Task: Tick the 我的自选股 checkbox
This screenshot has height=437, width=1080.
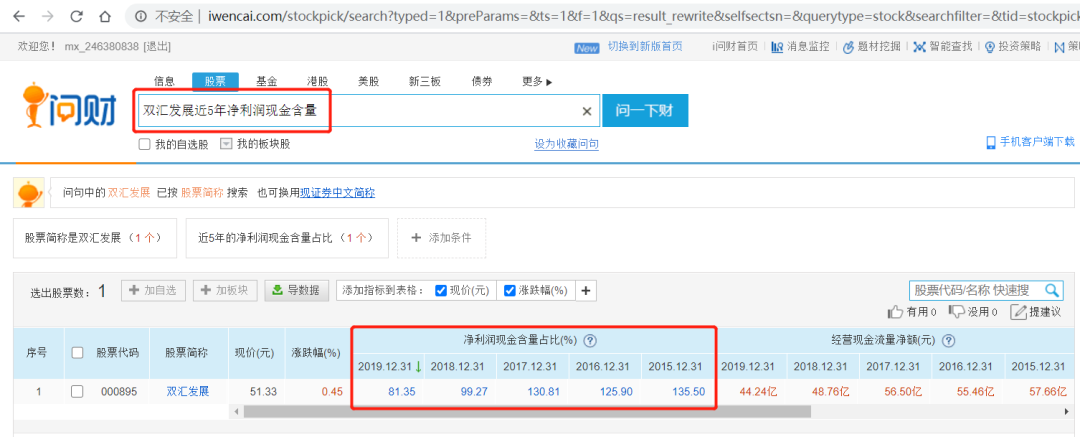Action: [145, 144]
